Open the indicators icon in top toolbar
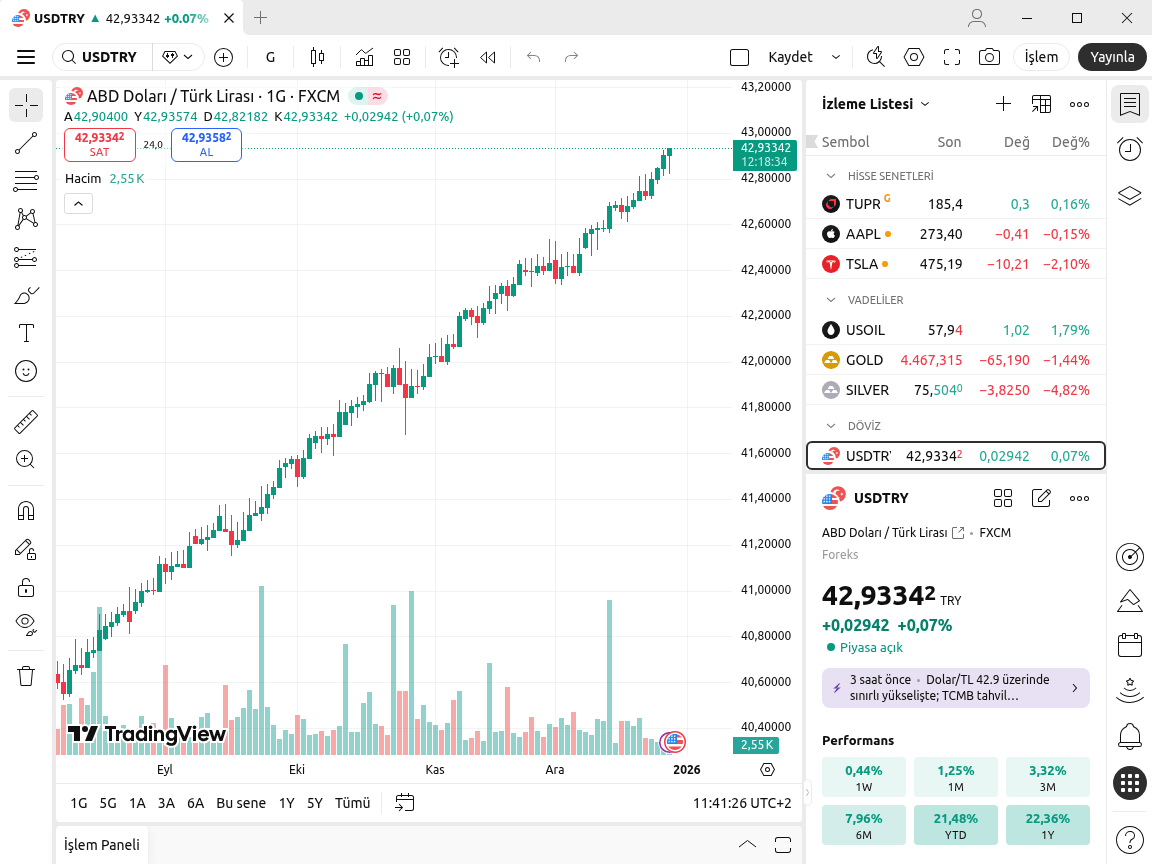The image size is (1152, 864). point(364,57)
